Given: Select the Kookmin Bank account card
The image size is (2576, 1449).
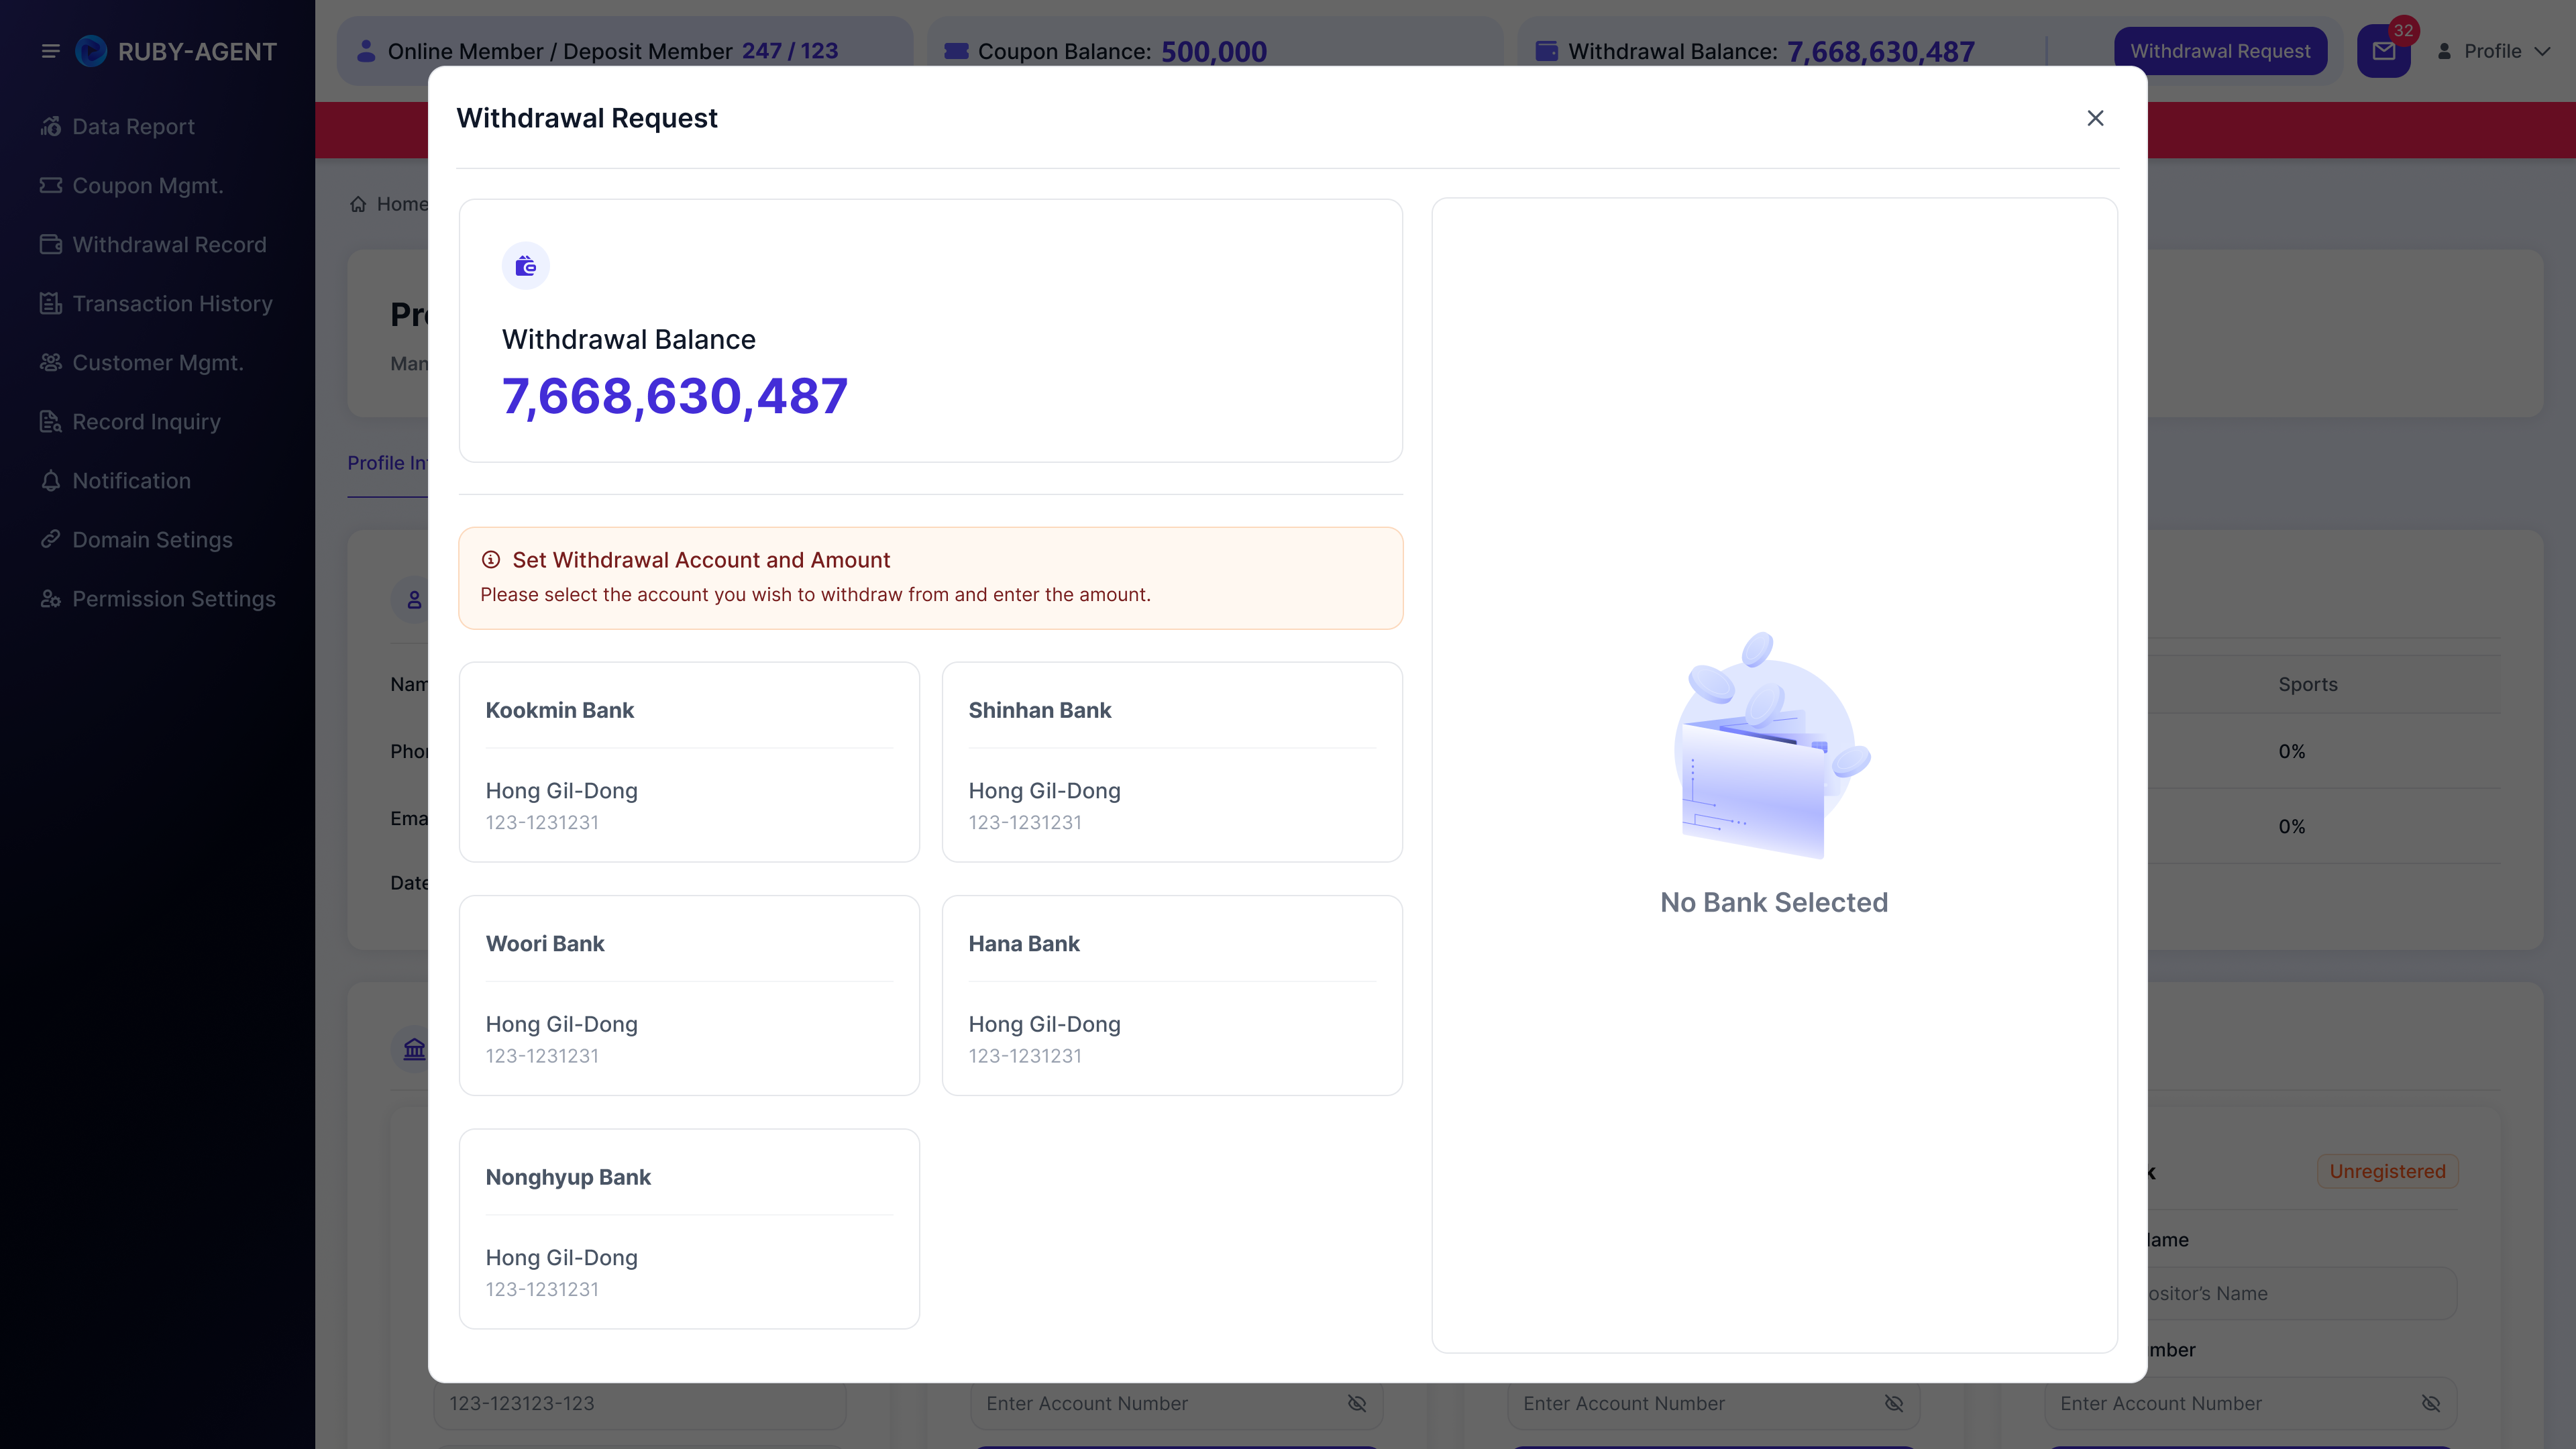Looking at the screenshot, I should 689,762.
